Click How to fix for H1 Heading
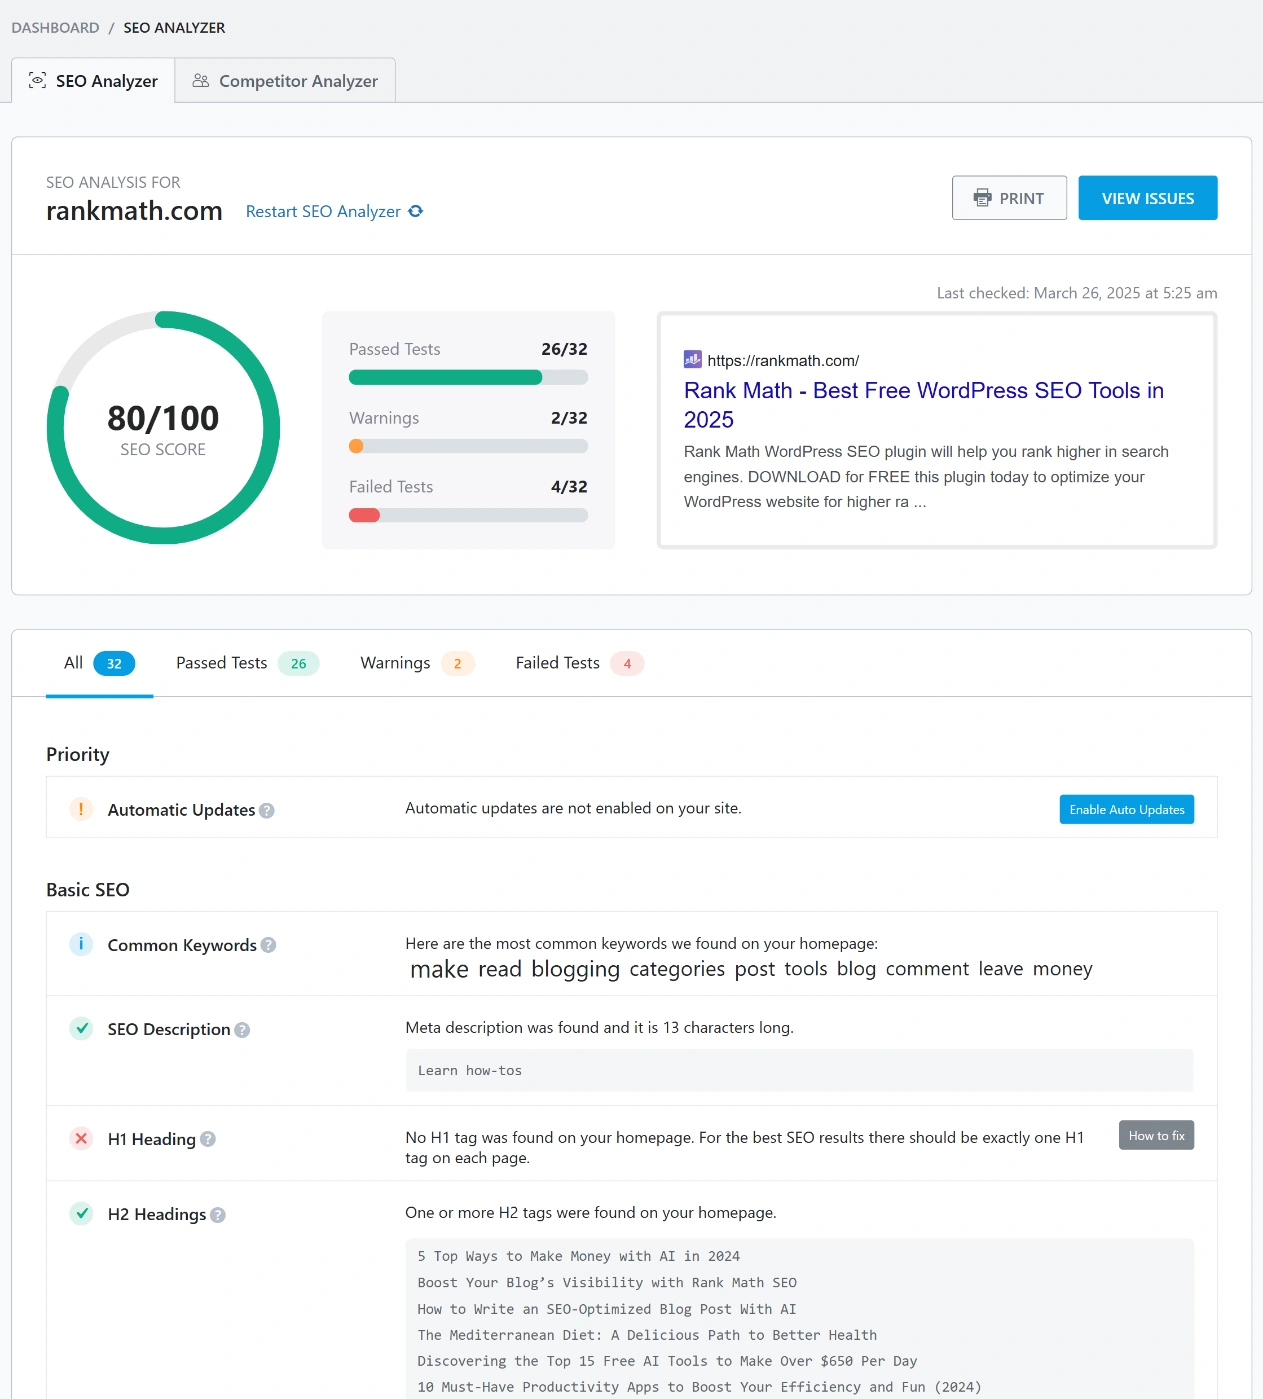 tap(1156, 1136)
